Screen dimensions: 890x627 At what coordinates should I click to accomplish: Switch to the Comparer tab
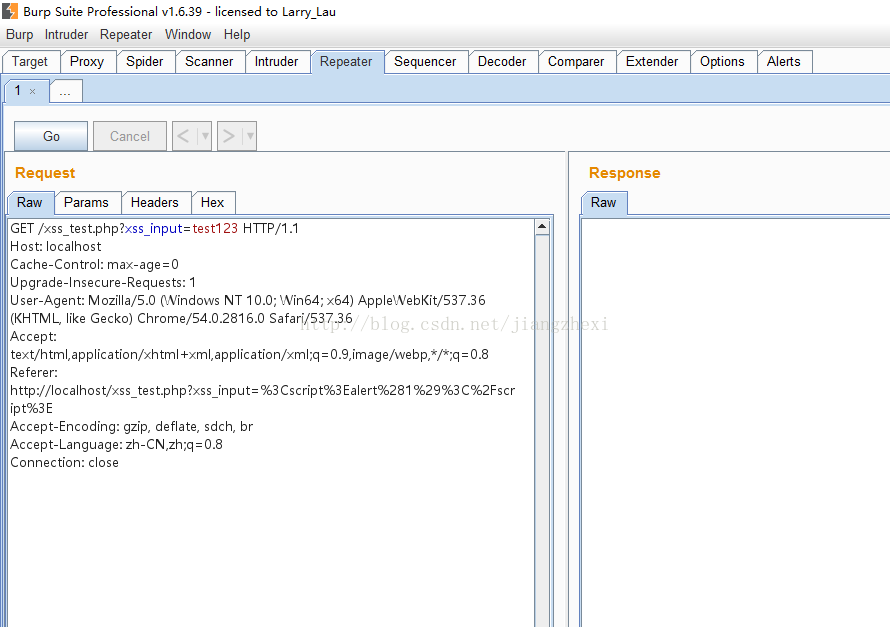577,62
